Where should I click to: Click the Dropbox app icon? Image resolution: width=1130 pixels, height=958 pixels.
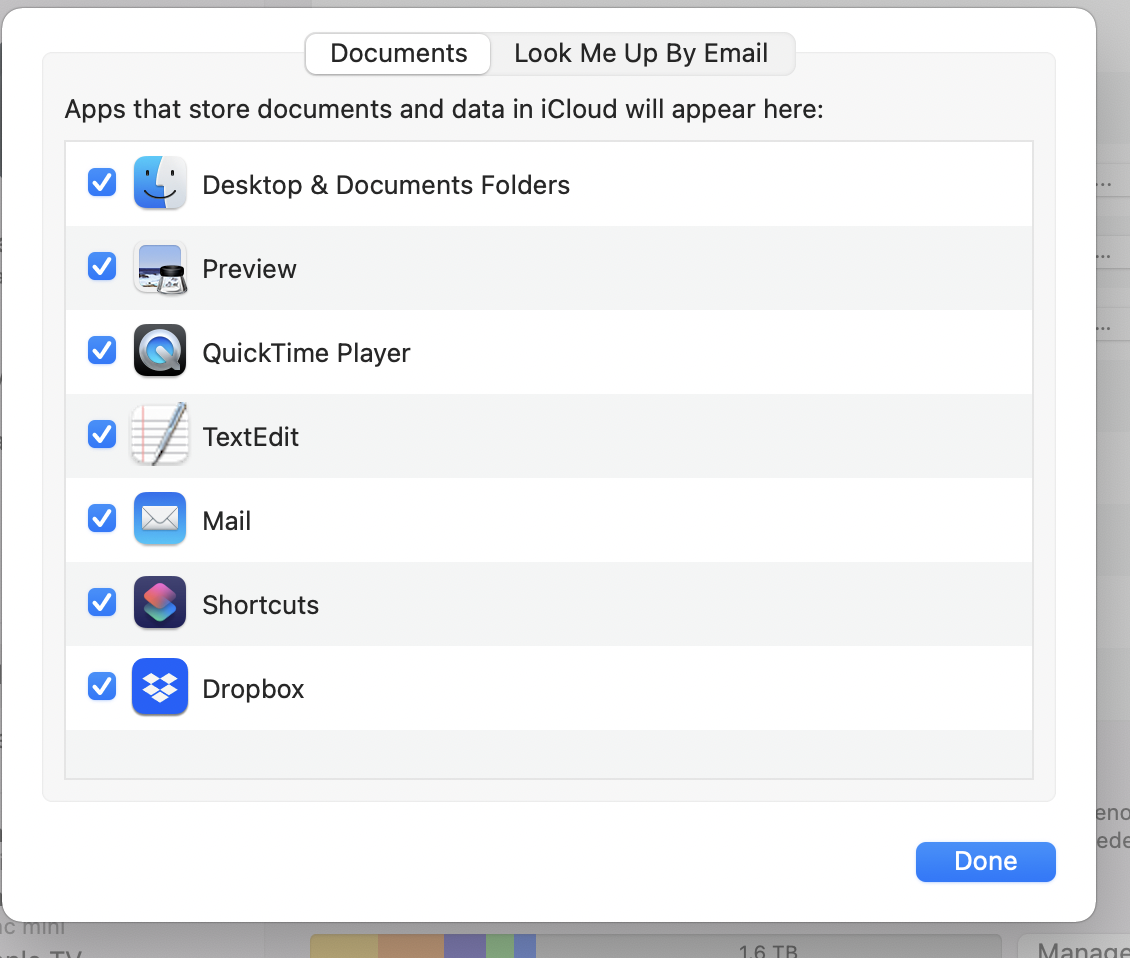pyautogui.click(x=160, y=687)
